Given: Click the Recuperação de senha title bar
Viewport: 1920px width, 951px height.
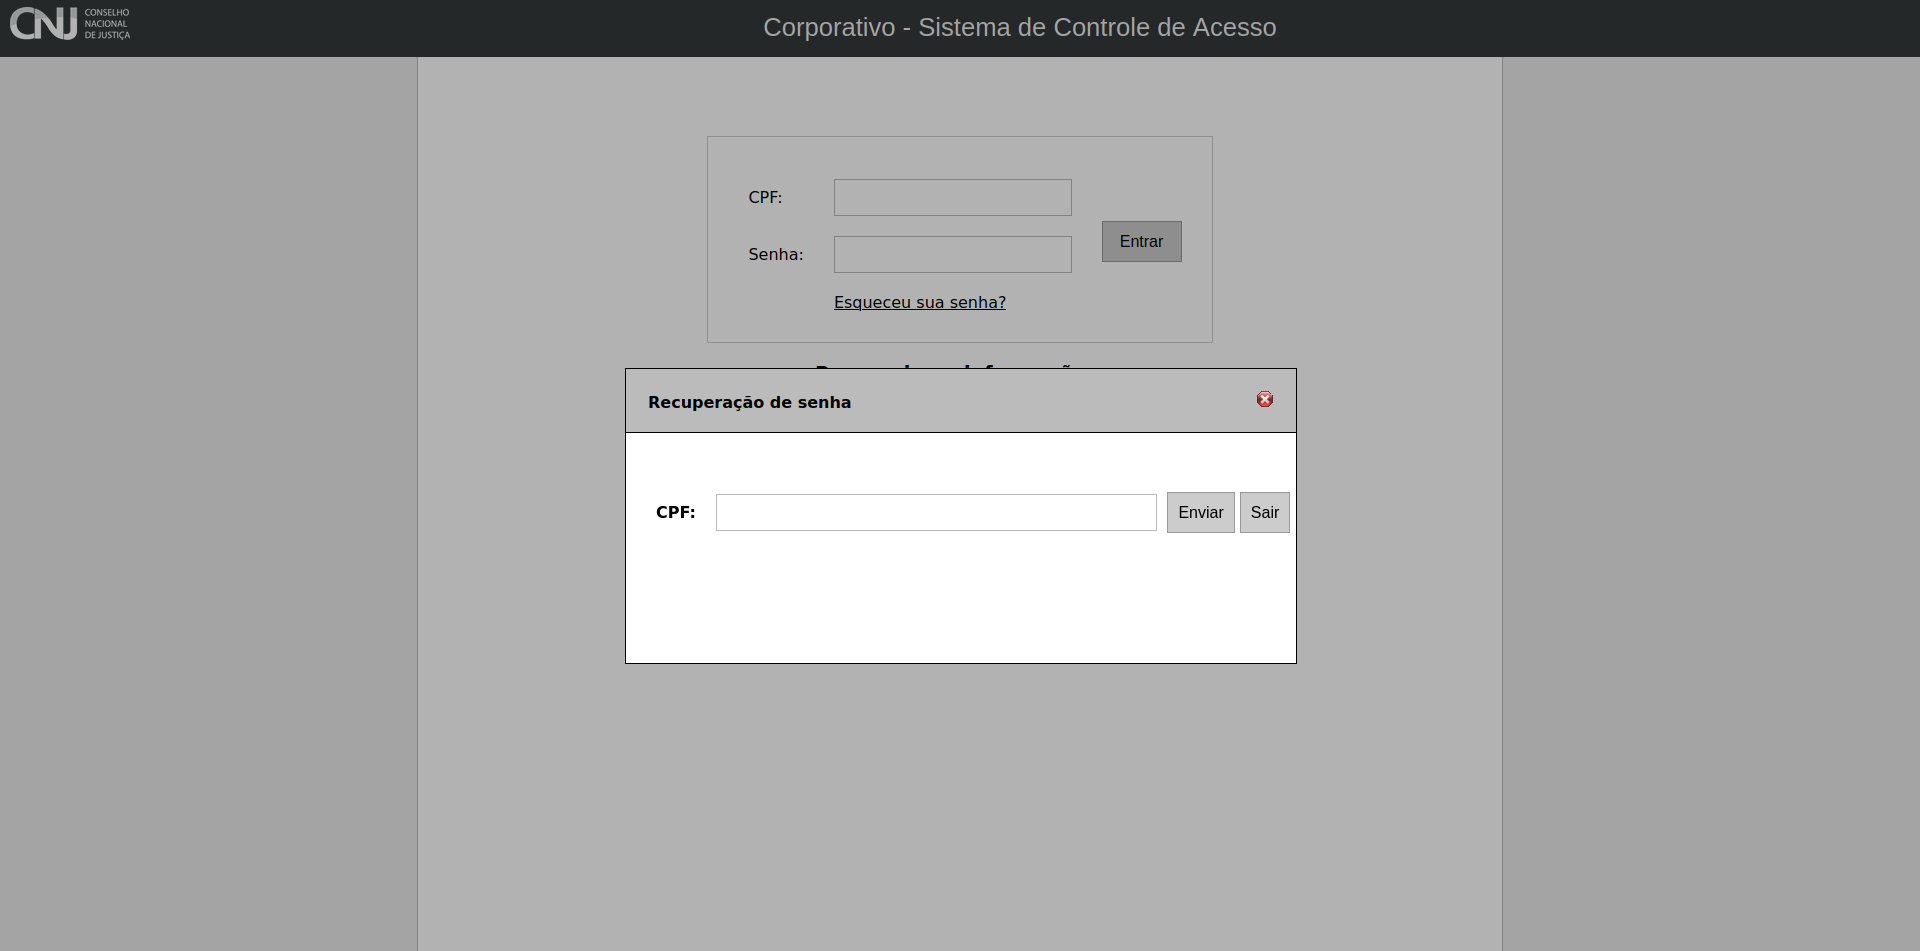Looking at the screenshot, I should coord(749,401).
